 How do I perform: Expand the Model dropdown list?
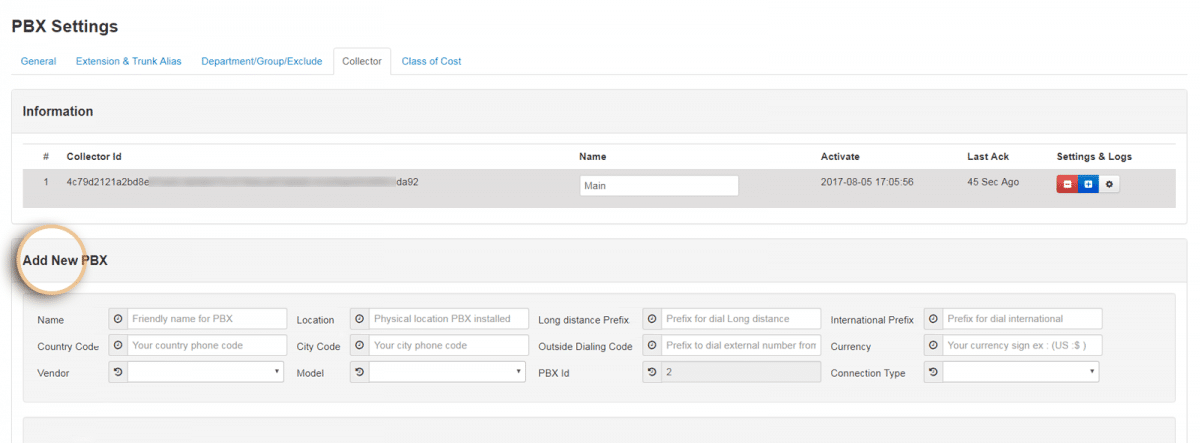(447, 372)
